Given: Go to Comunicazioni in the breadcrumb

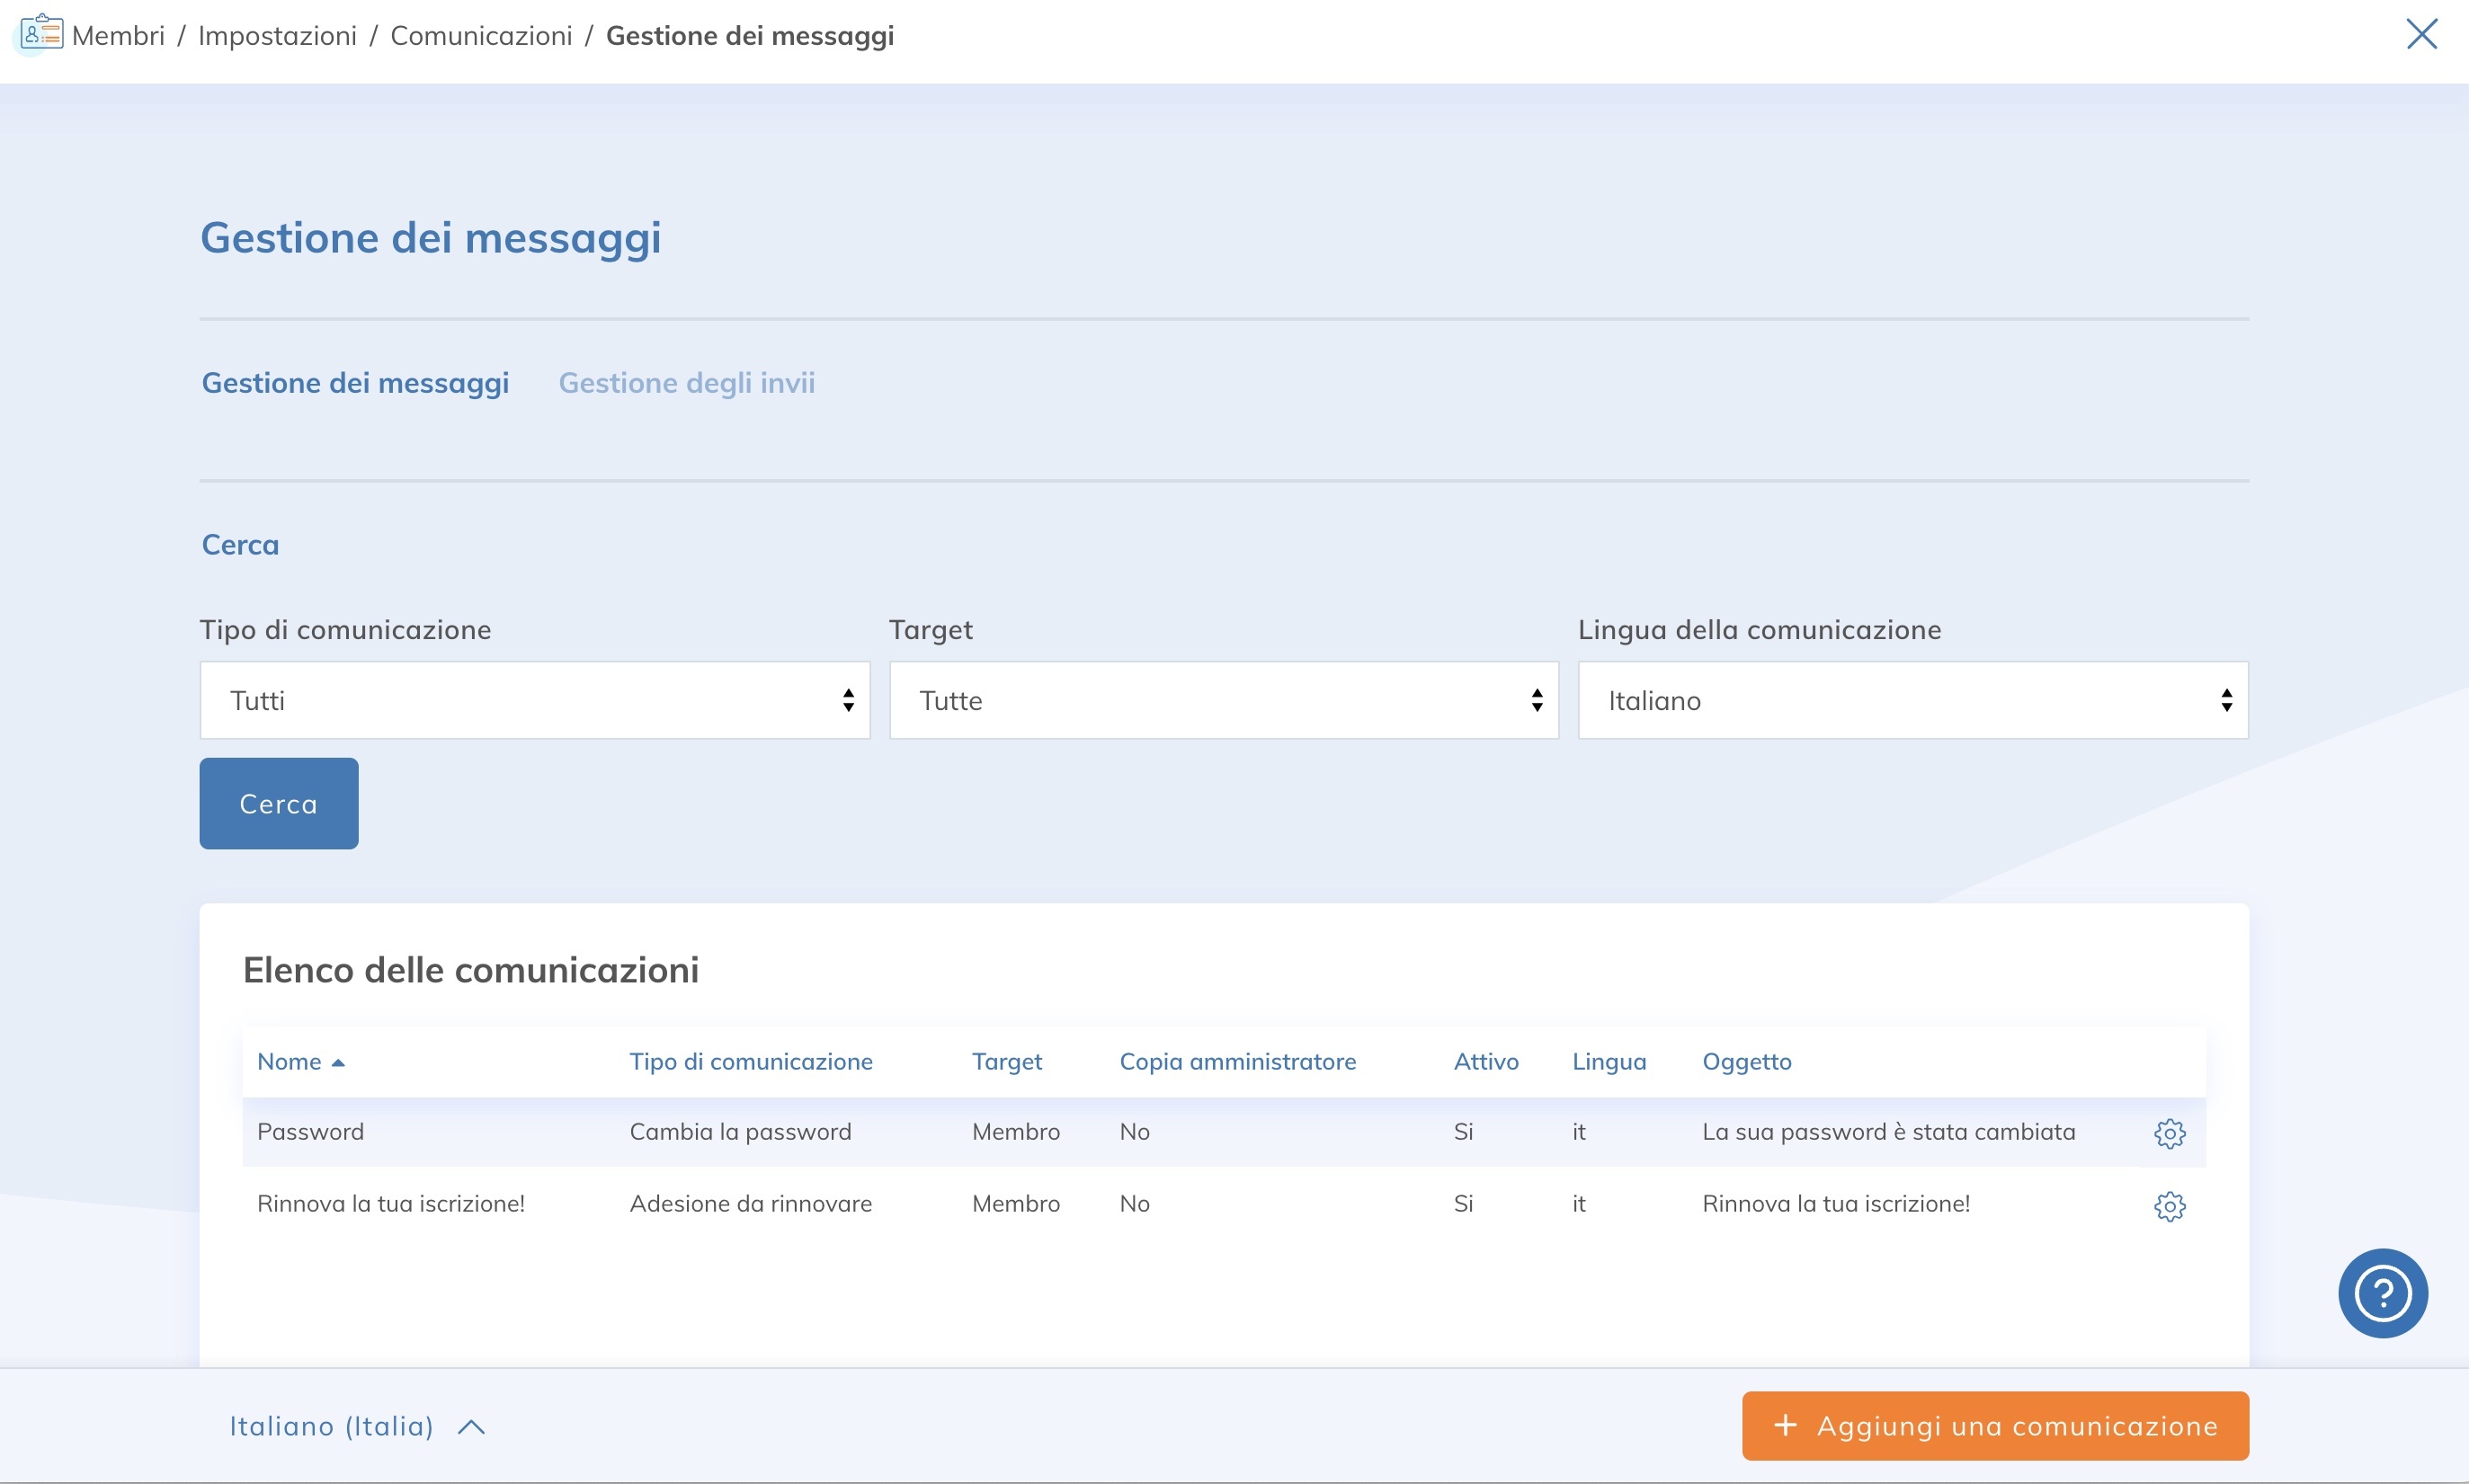Looking at the screenshot, I should (481, 36).
